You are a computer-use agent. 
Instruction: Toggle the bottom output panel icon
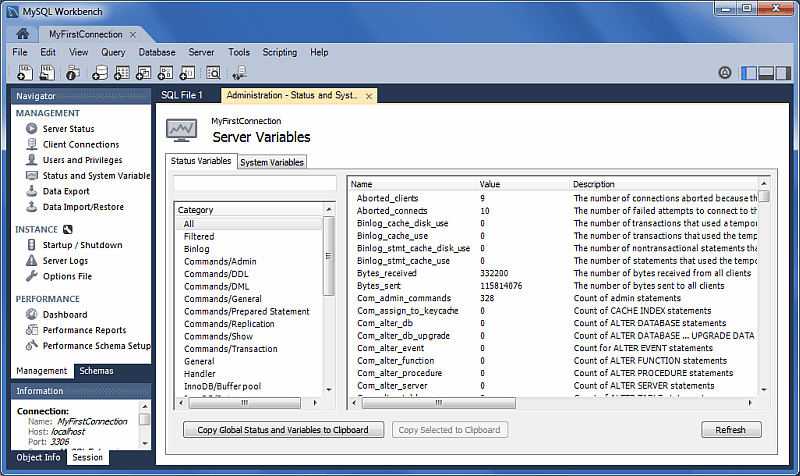[x=766, y=73]
